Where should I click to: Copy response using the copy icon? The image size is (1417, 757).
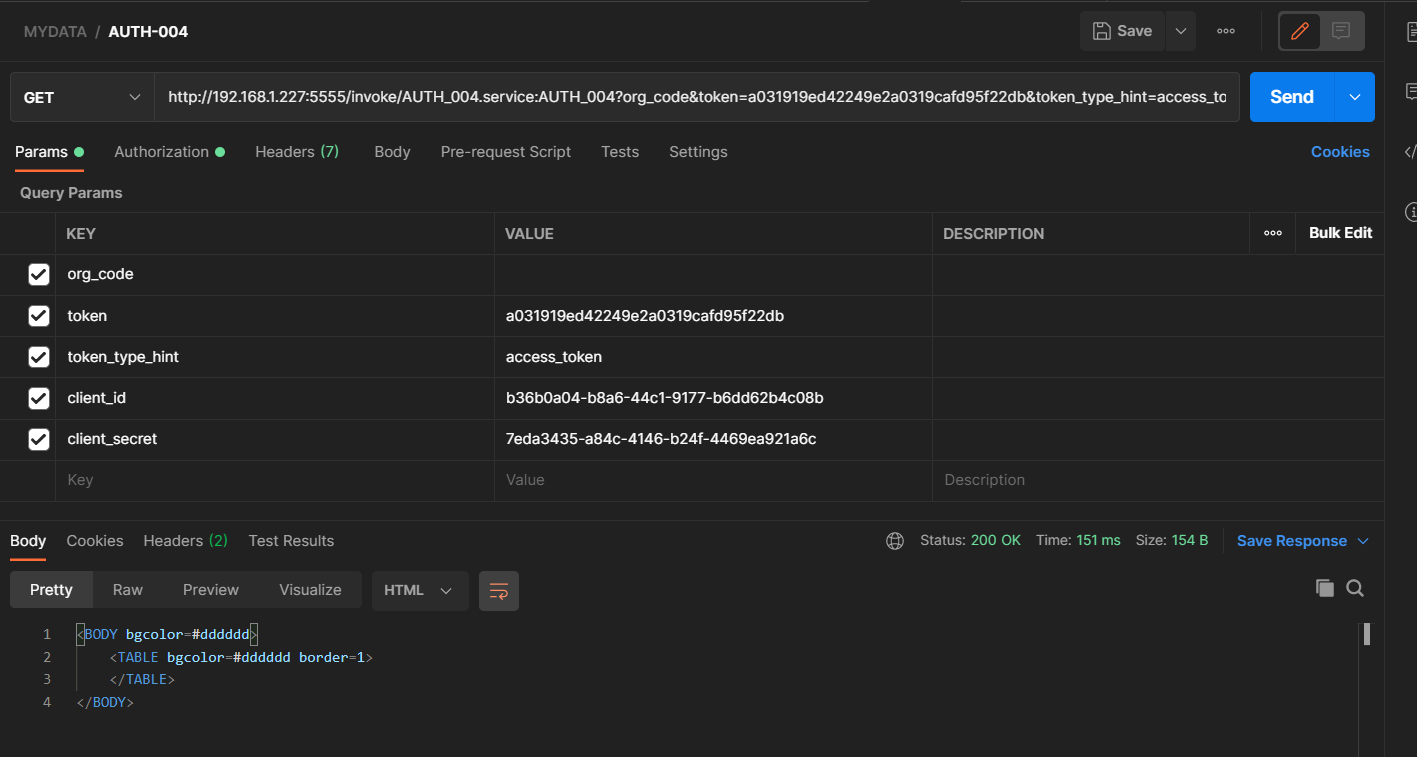pos(1324,588)
